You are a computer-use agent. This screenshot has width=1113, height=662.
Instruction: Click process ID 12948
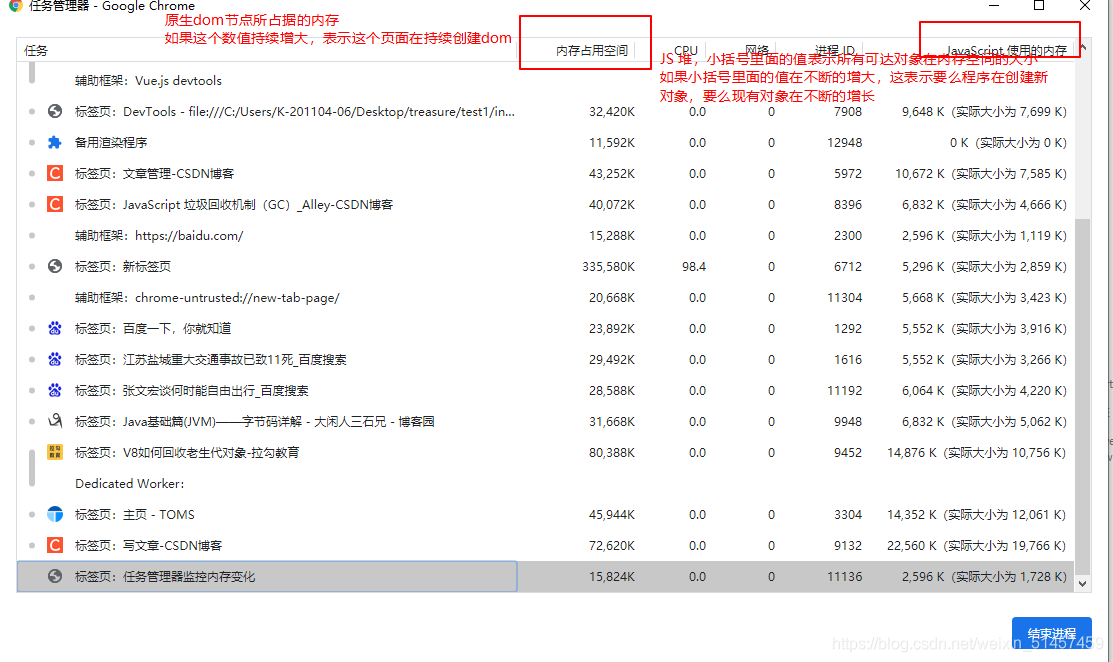click(844, 143)
